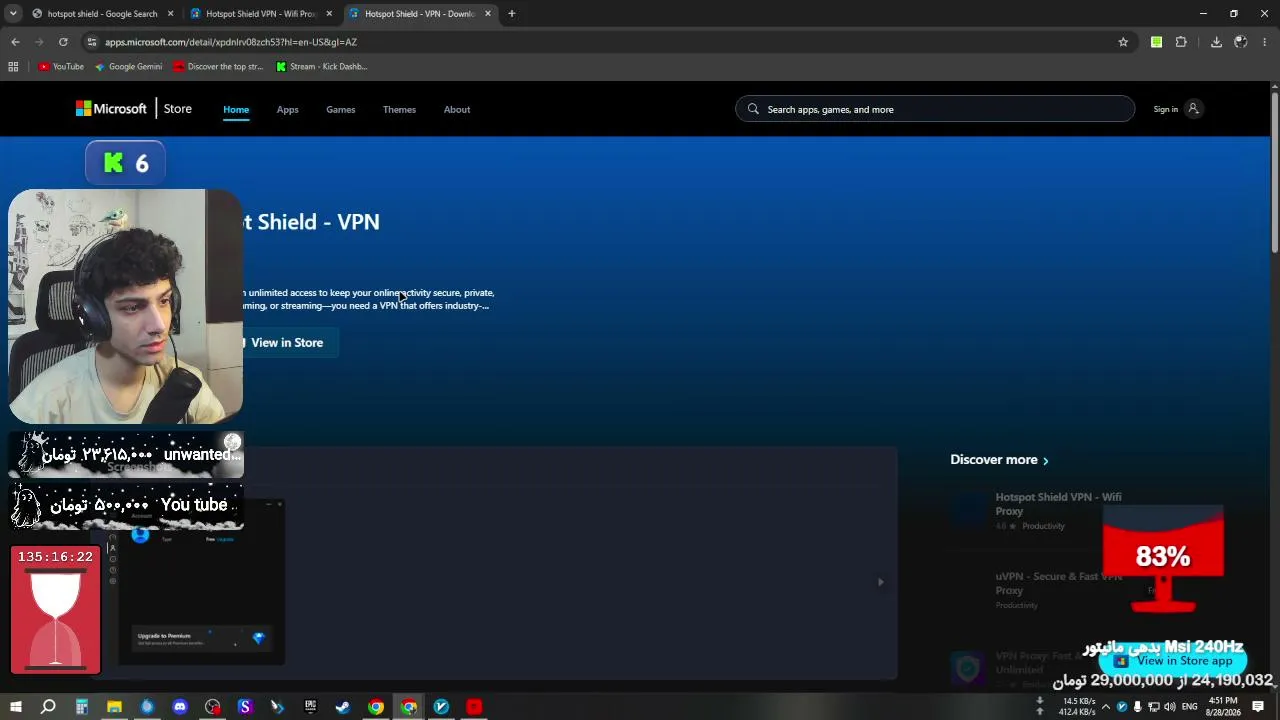Open the Stream - Kick Dashb... bookmark

click(x=321, y=67)
